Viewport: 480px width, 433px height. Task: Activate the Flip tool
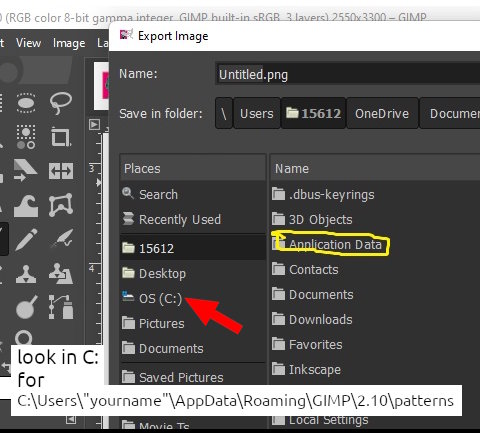61,171
